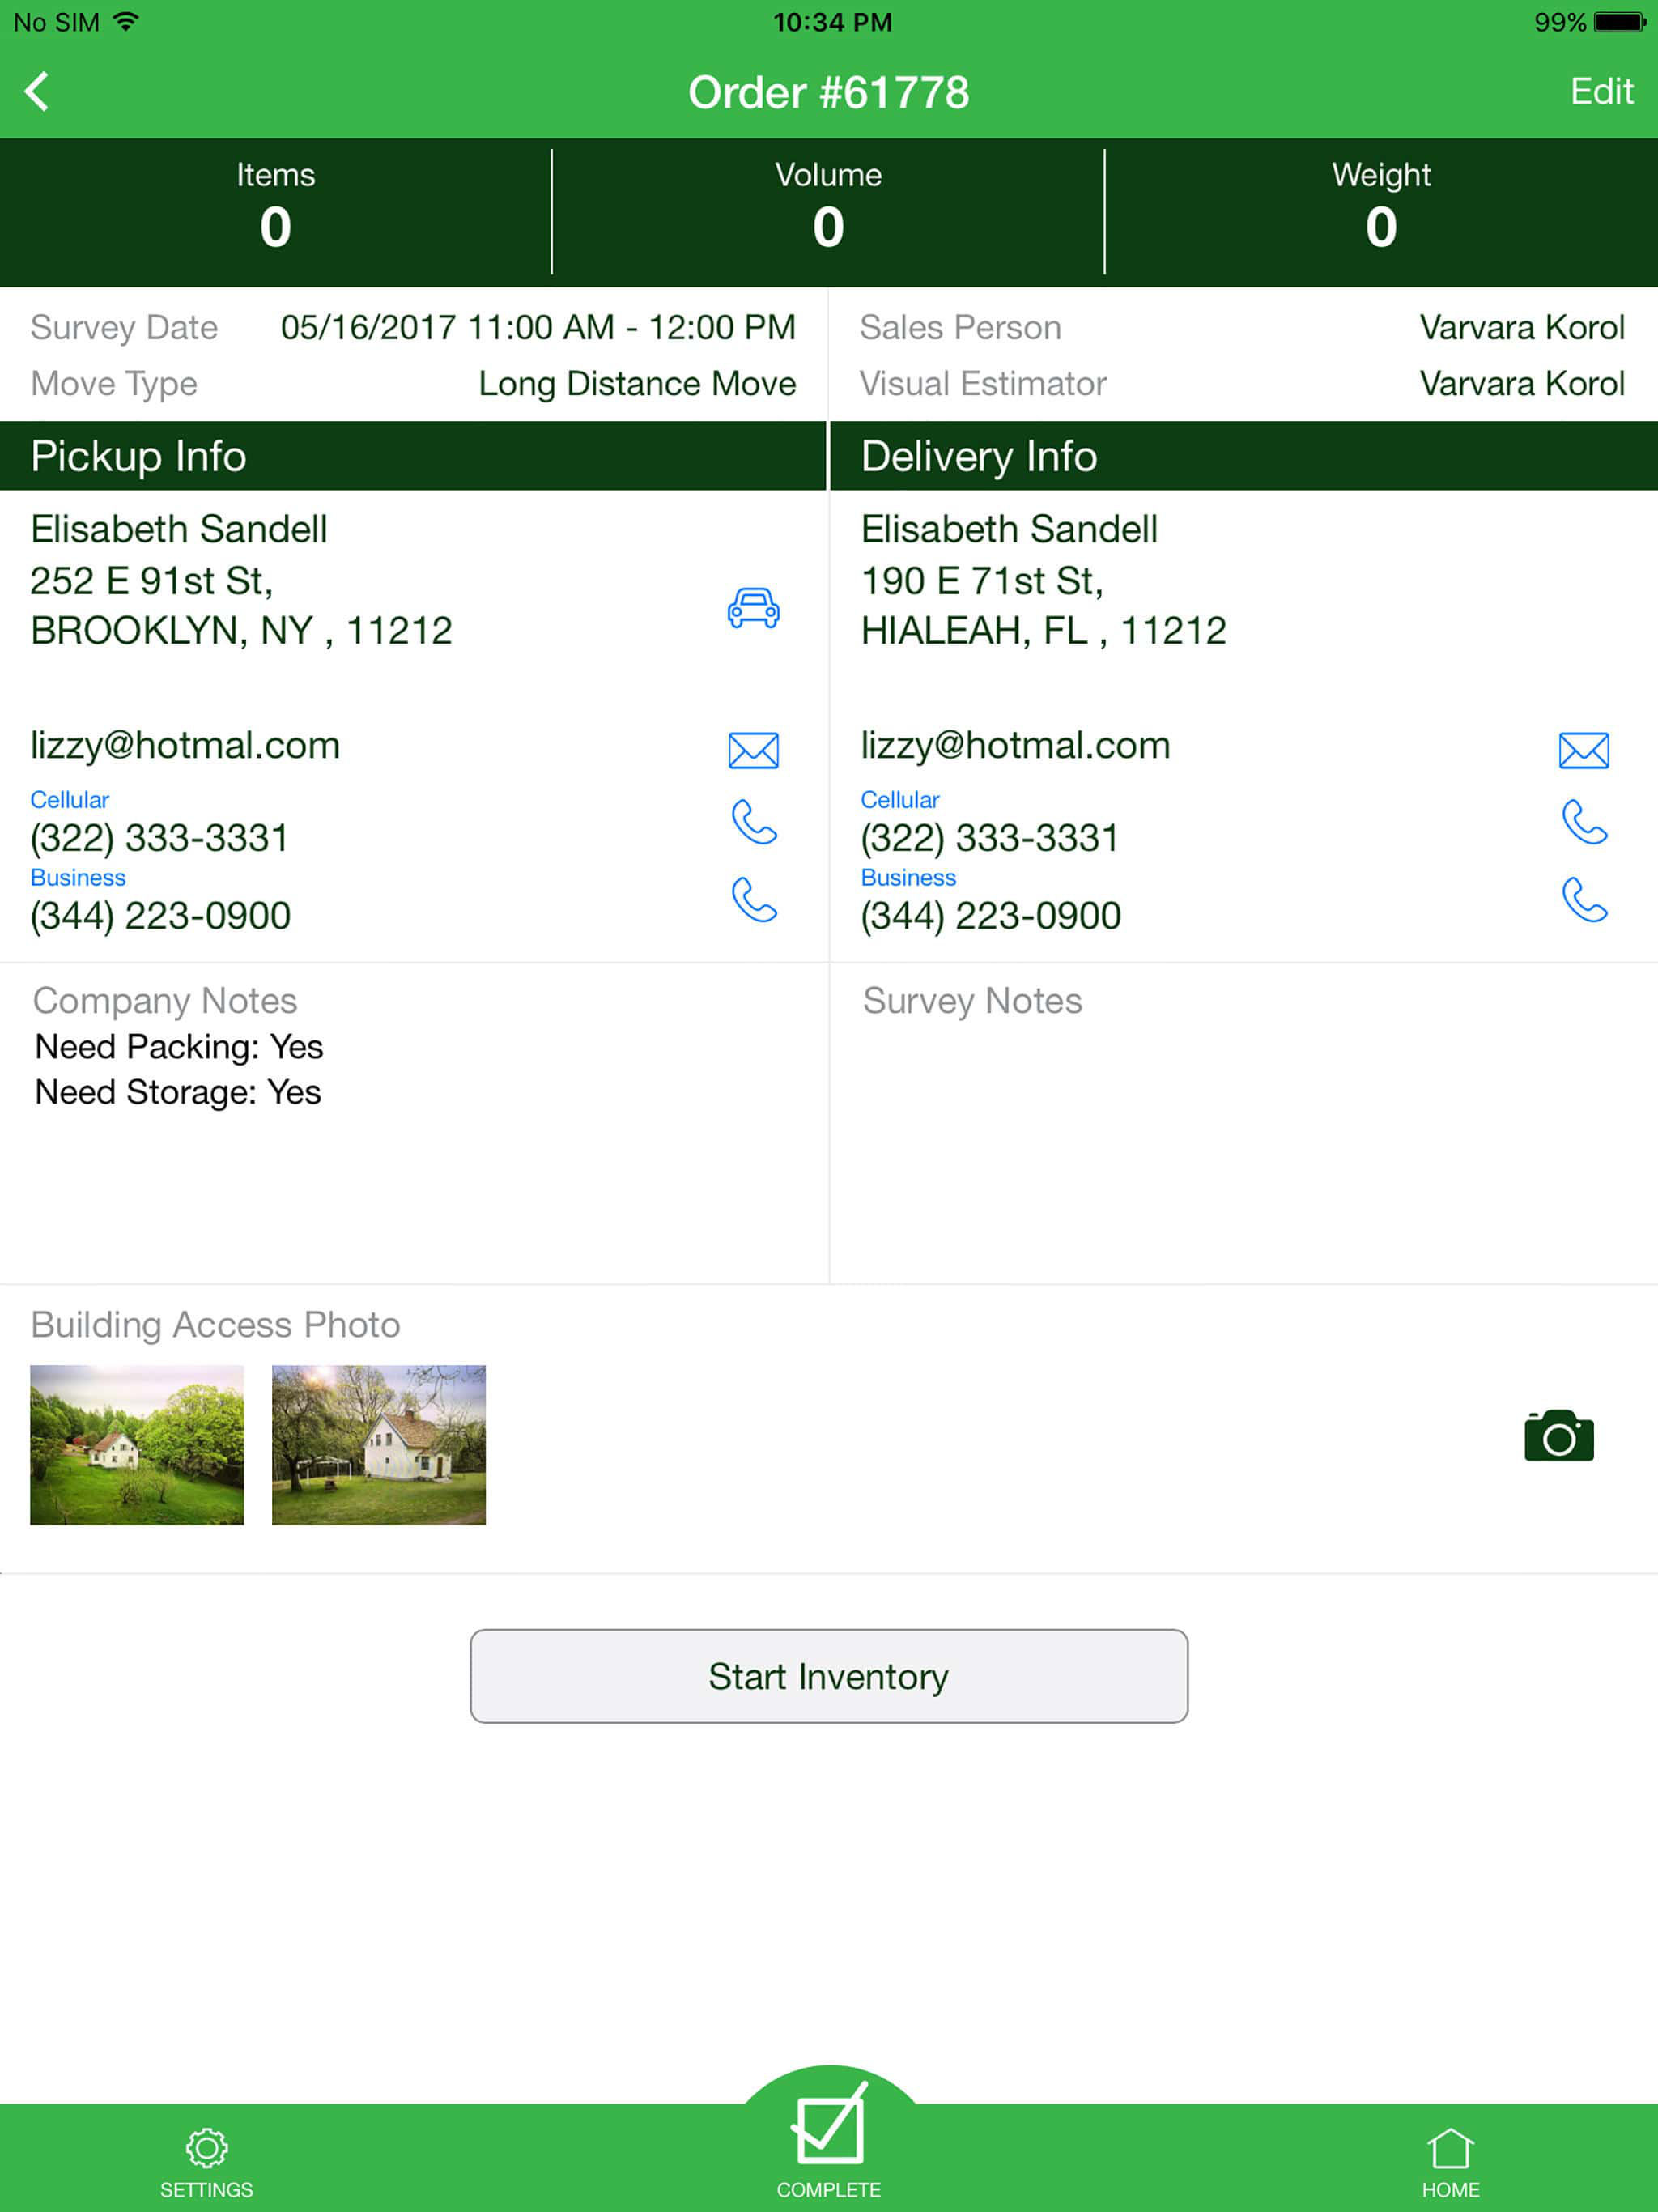This screenshot has height=2212, width=1658.
Task: Tap pickup cellular number (322) 333-3331
Action: point(159,838)
